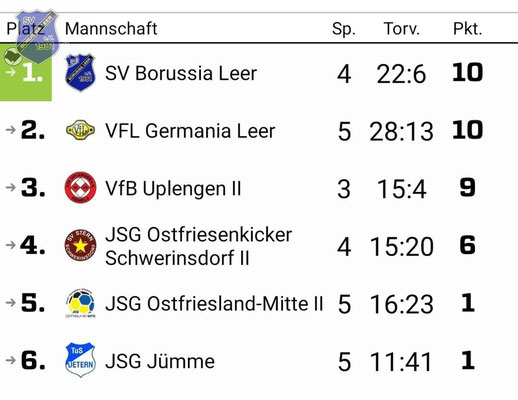Click the Pkt. column header

pos(467,29)
